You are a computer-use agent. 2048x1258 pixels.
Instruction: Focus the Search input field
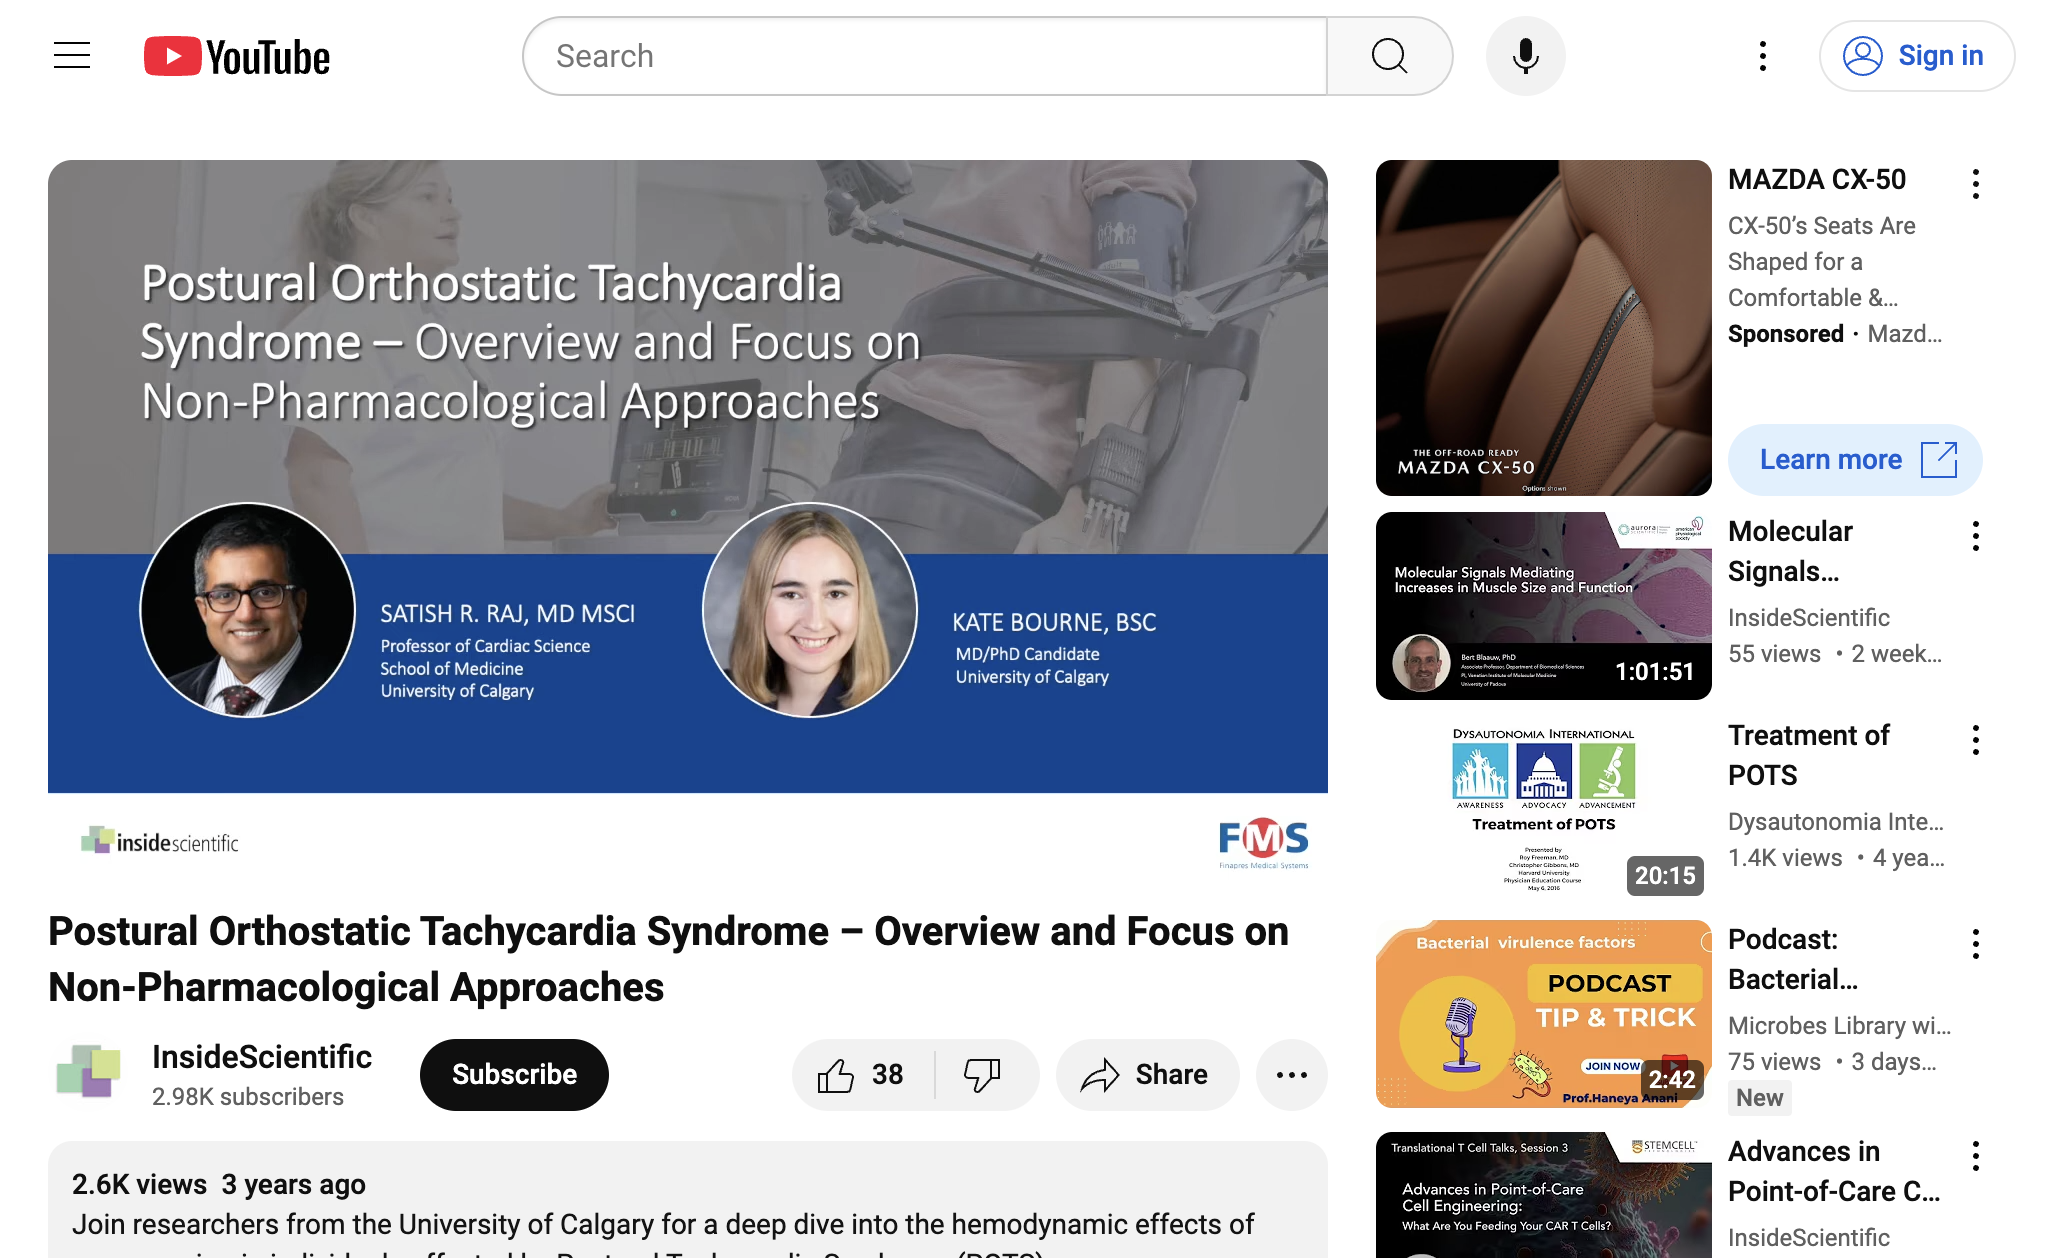pyautogui.click(x=926, y=56)
